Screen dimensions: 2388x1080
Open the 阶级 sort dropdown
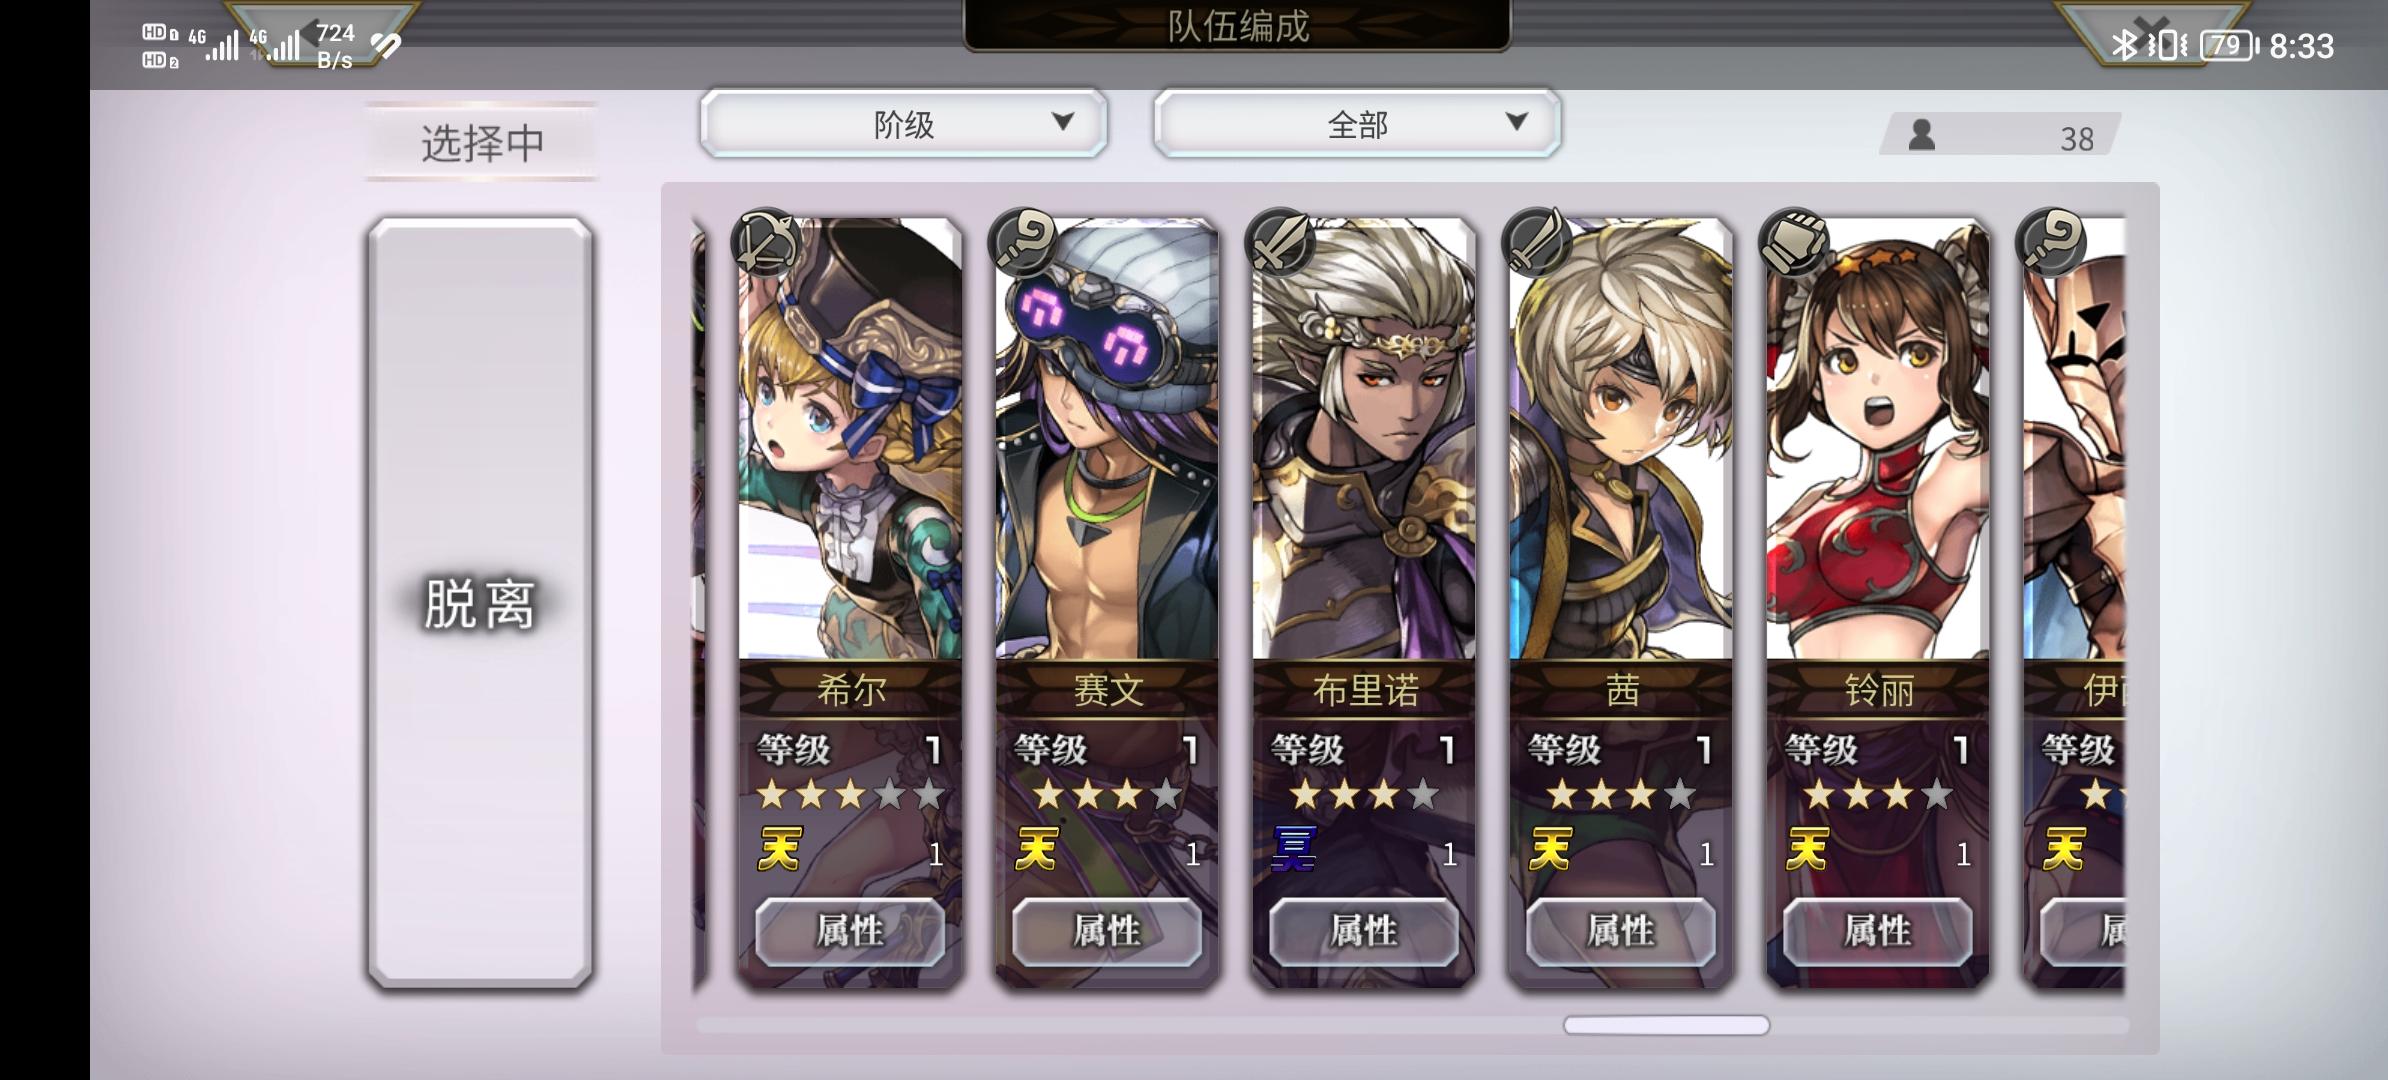904,123
